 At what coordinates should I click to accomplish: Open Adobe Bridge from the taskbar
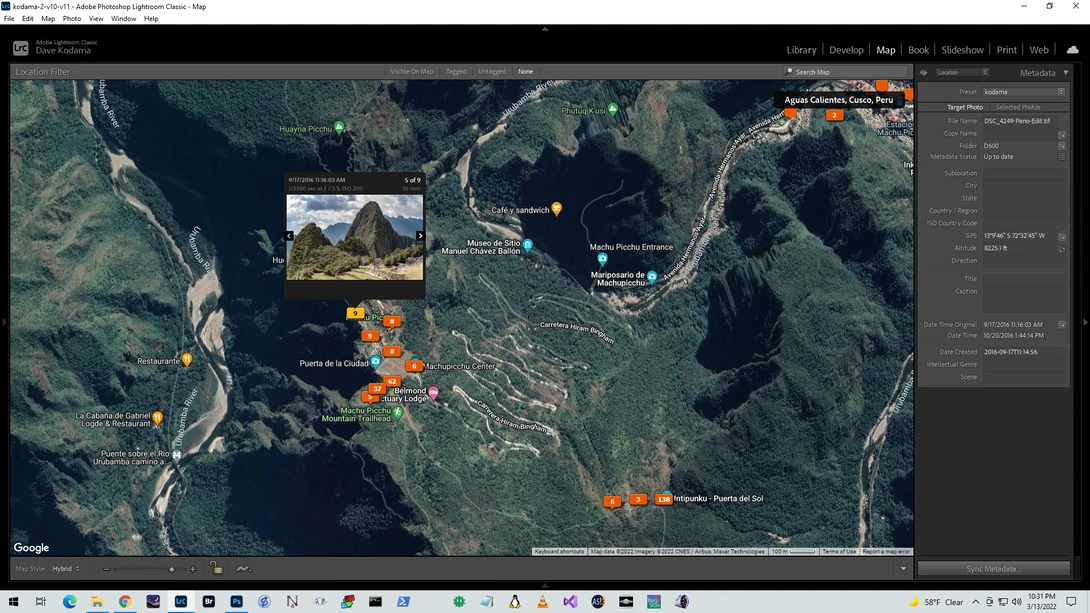click(209, 601)
